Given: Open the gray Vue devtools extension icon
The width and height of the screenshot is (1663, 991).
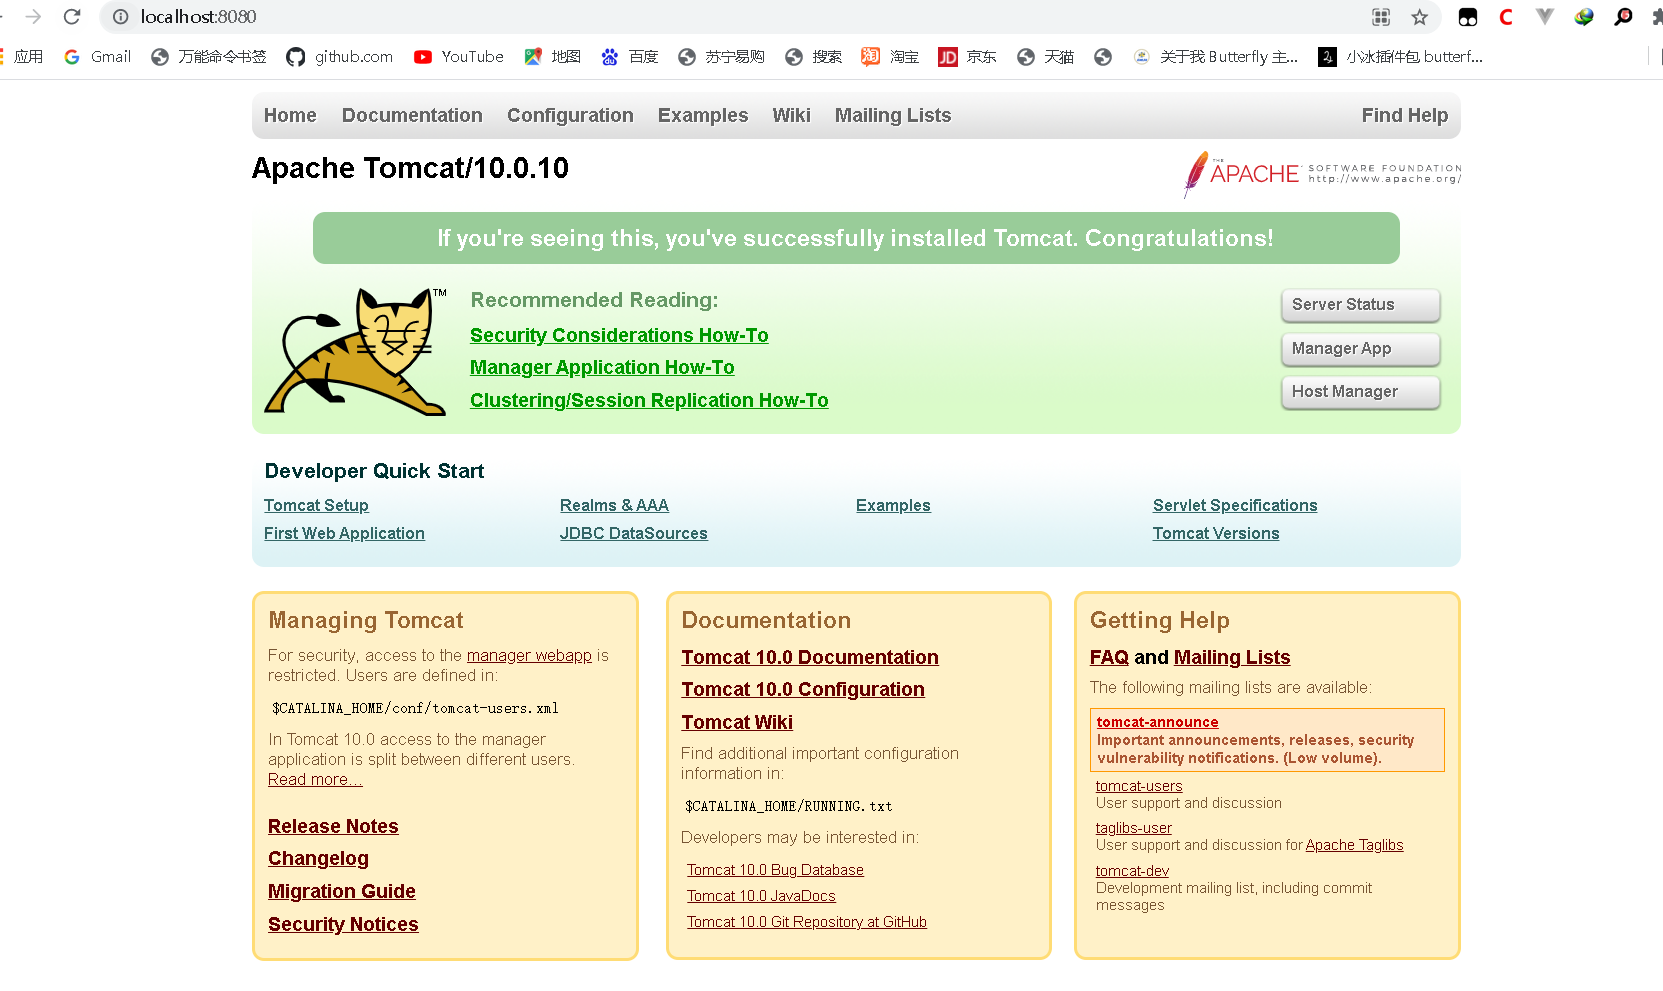Looking at the screenshot, I should point(1545,17).
